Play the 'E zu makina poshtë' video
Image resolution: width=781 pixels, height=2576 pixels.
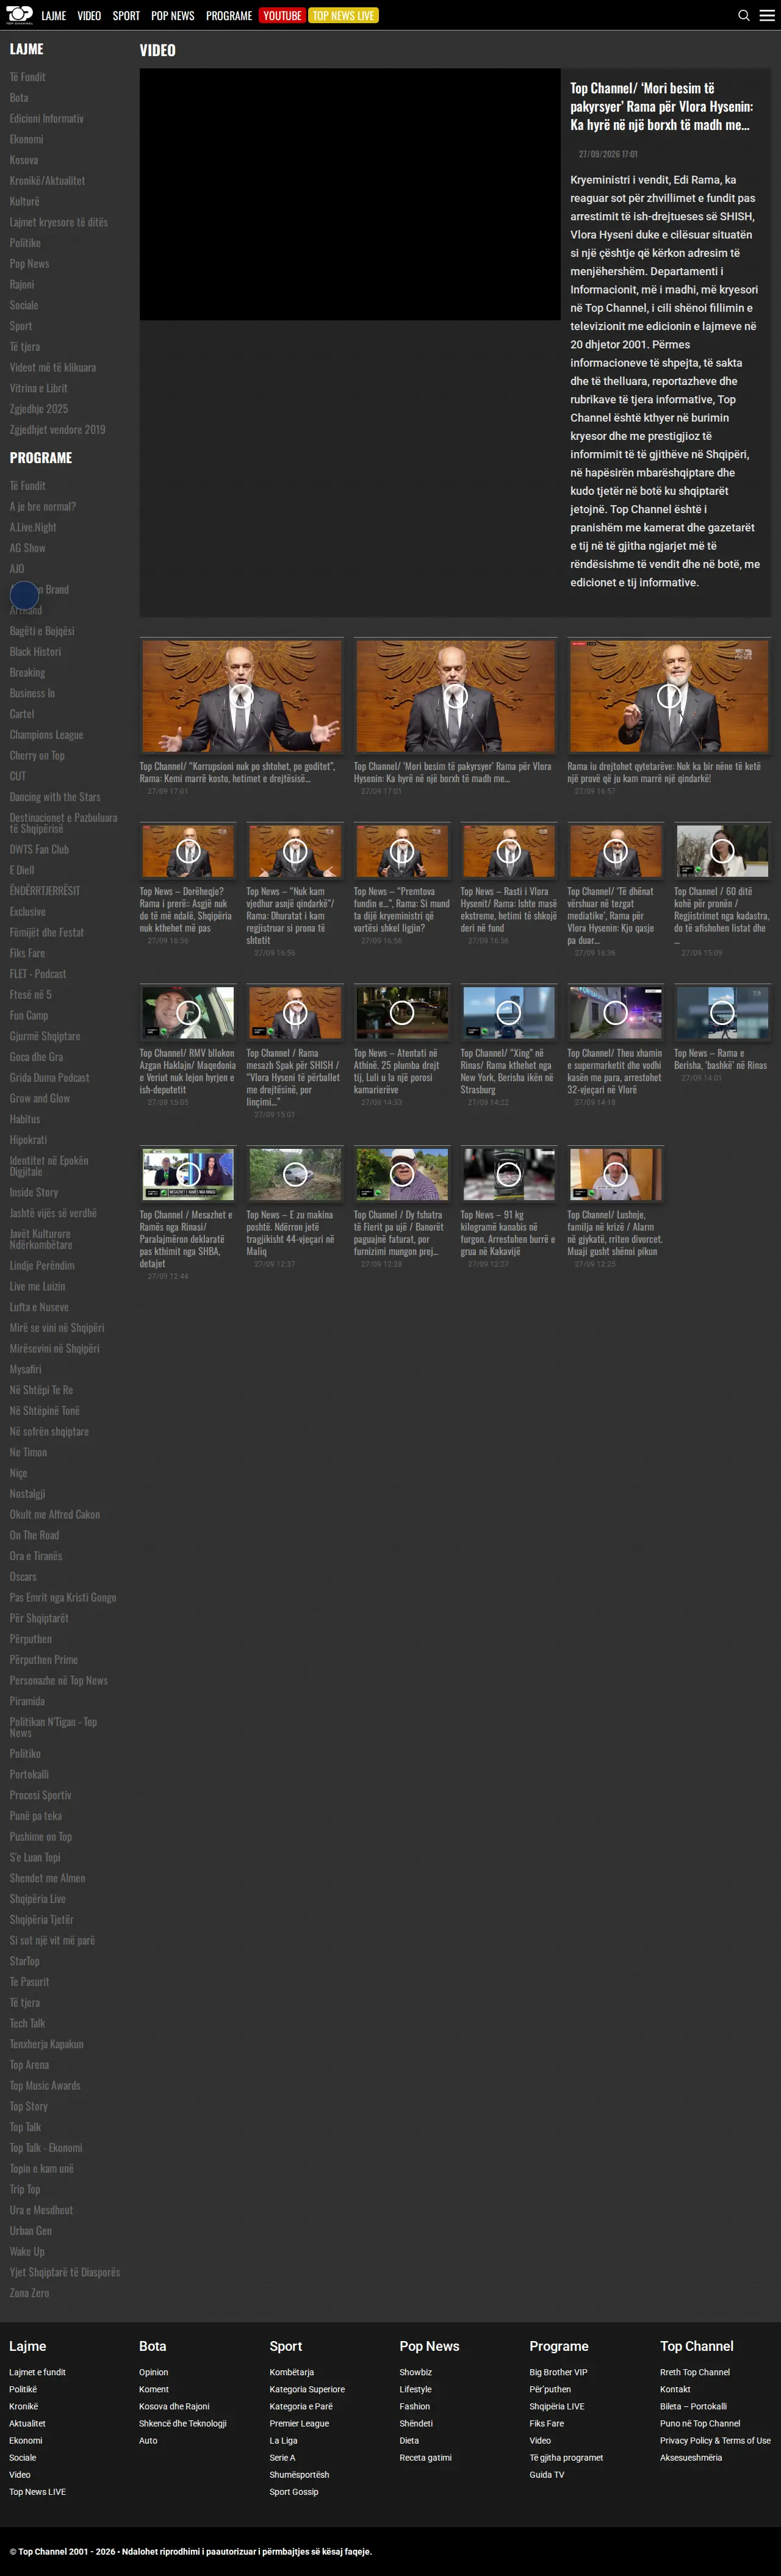tap(295, 1174)
